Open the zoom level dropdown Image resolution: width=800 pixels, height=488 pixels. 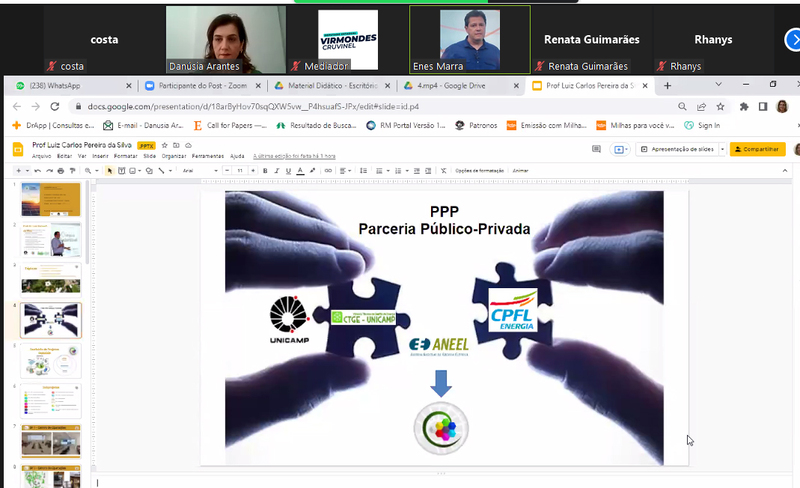tap(90, 171)
